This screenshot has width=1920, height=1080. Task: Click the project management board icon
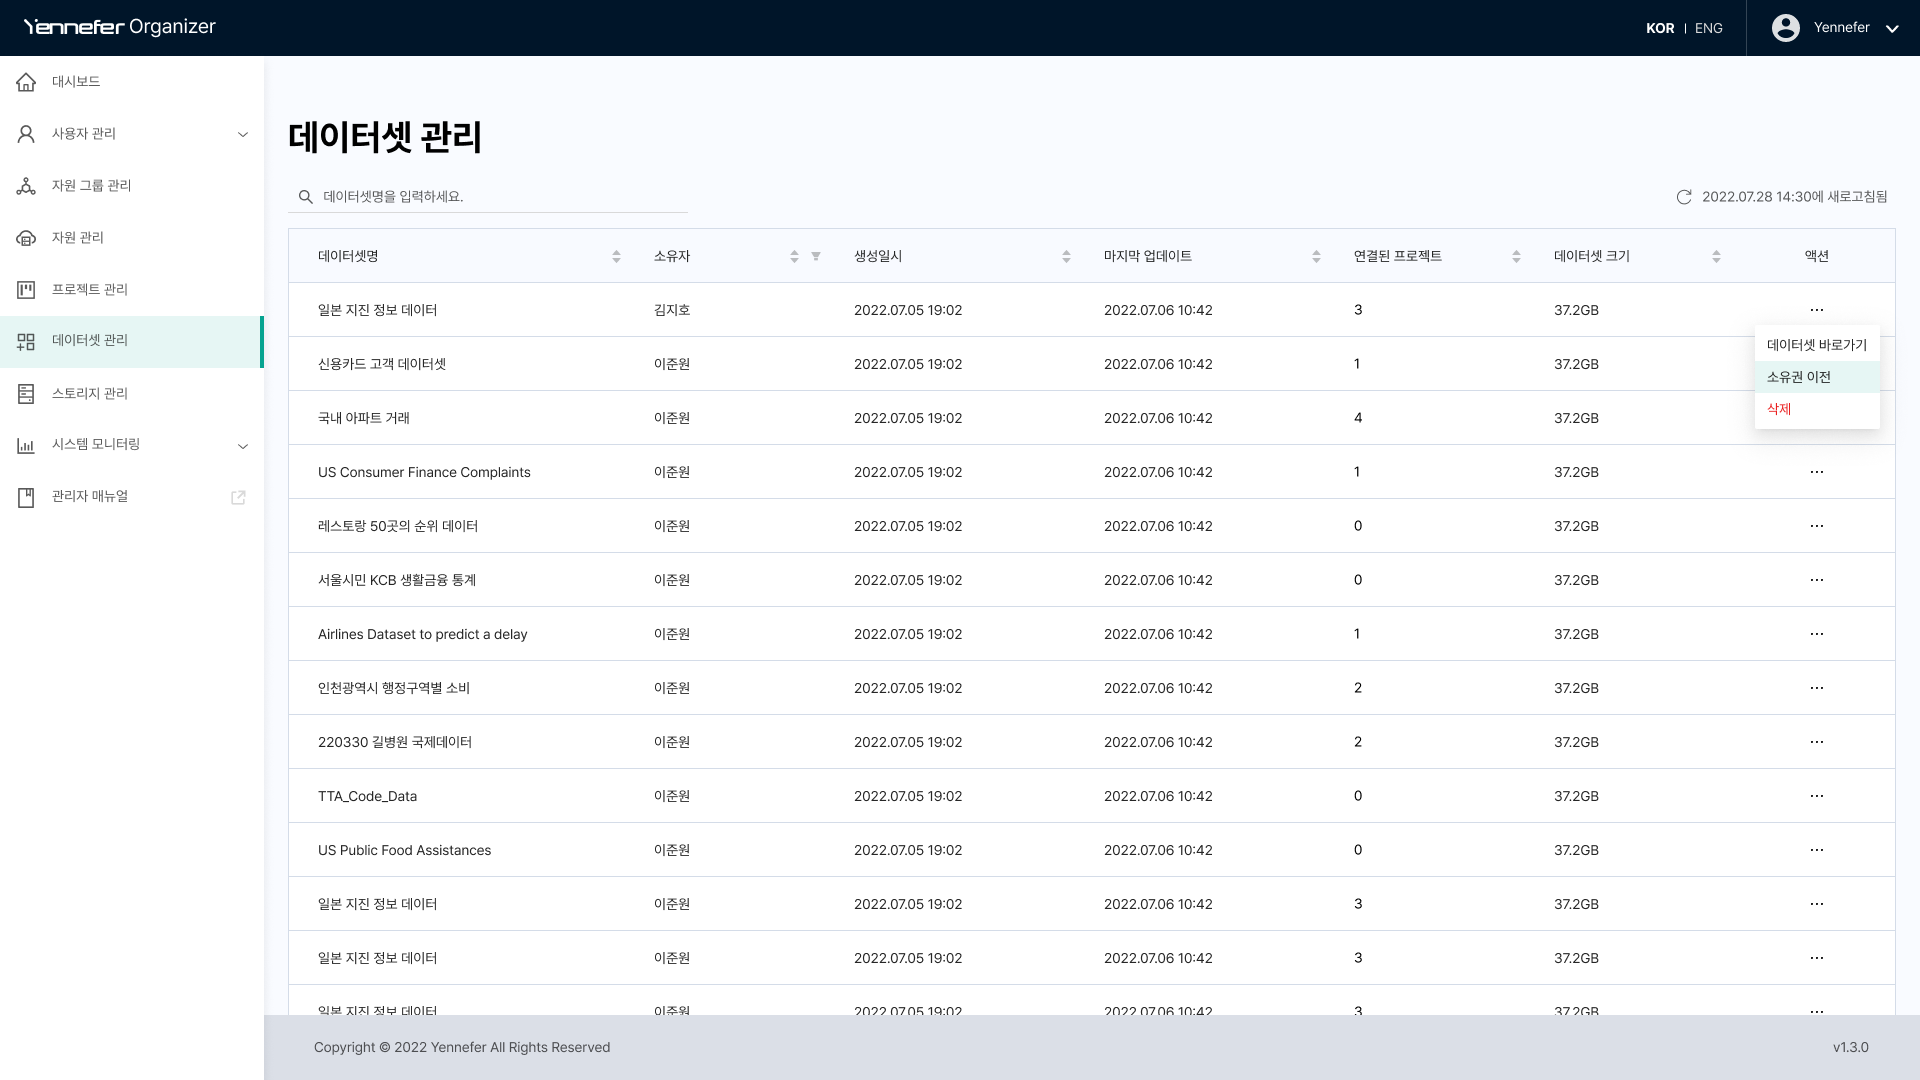(x=27, y=290)
